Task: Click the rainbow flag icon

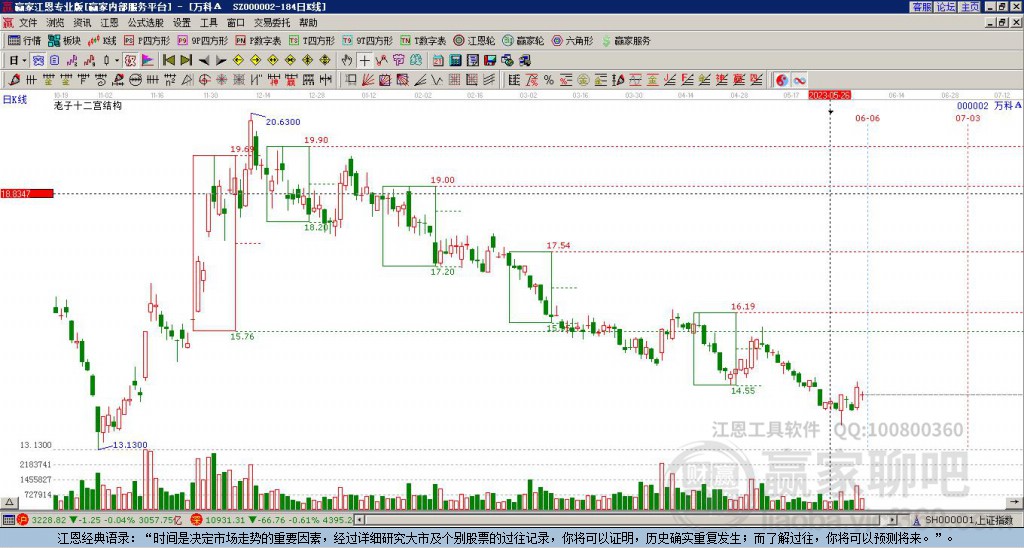Action: pos(148,61)
